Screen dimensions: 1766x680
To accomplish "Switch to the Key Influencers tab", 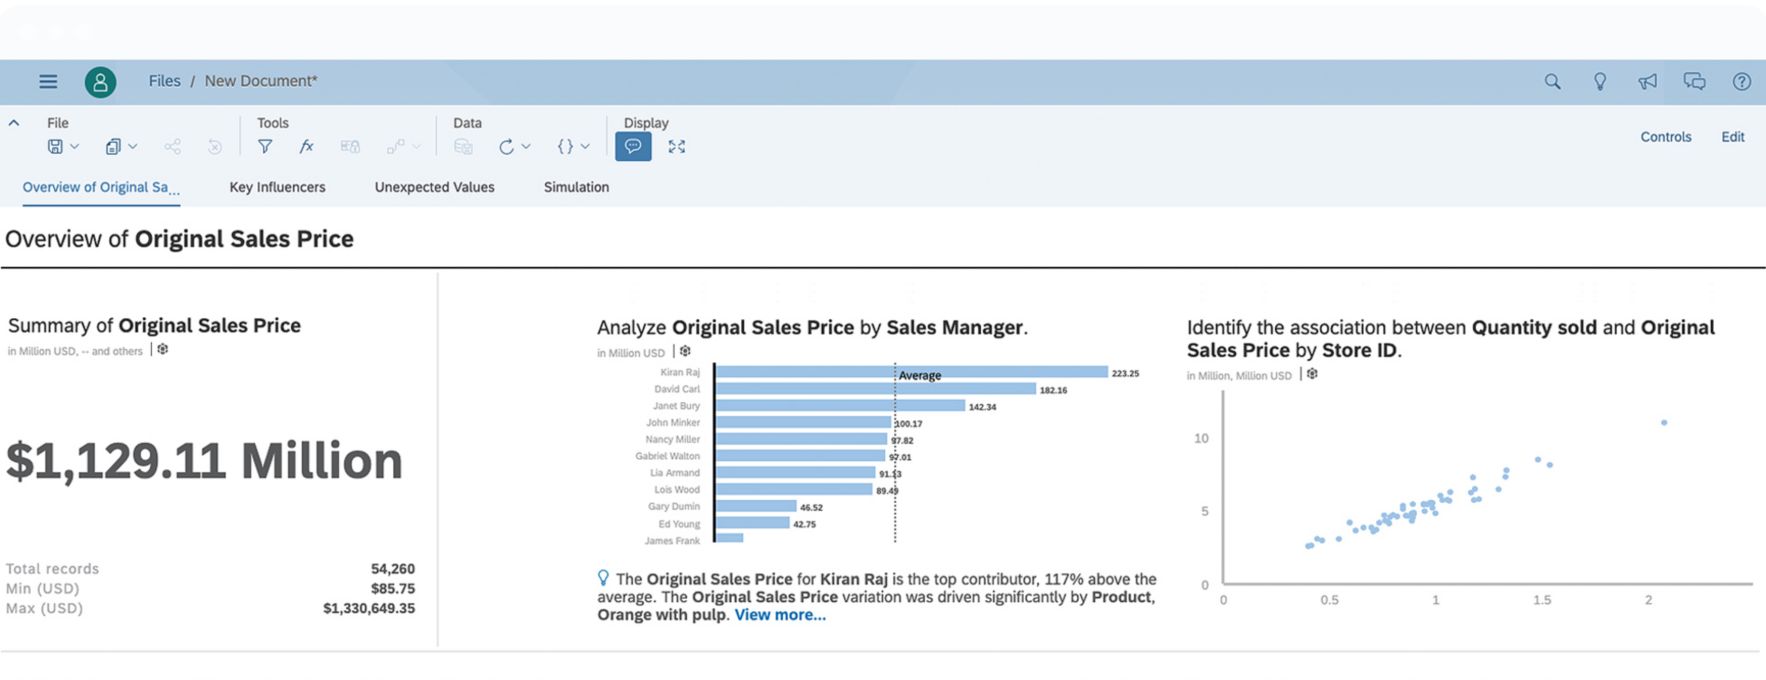I will (x=277, y=187).
